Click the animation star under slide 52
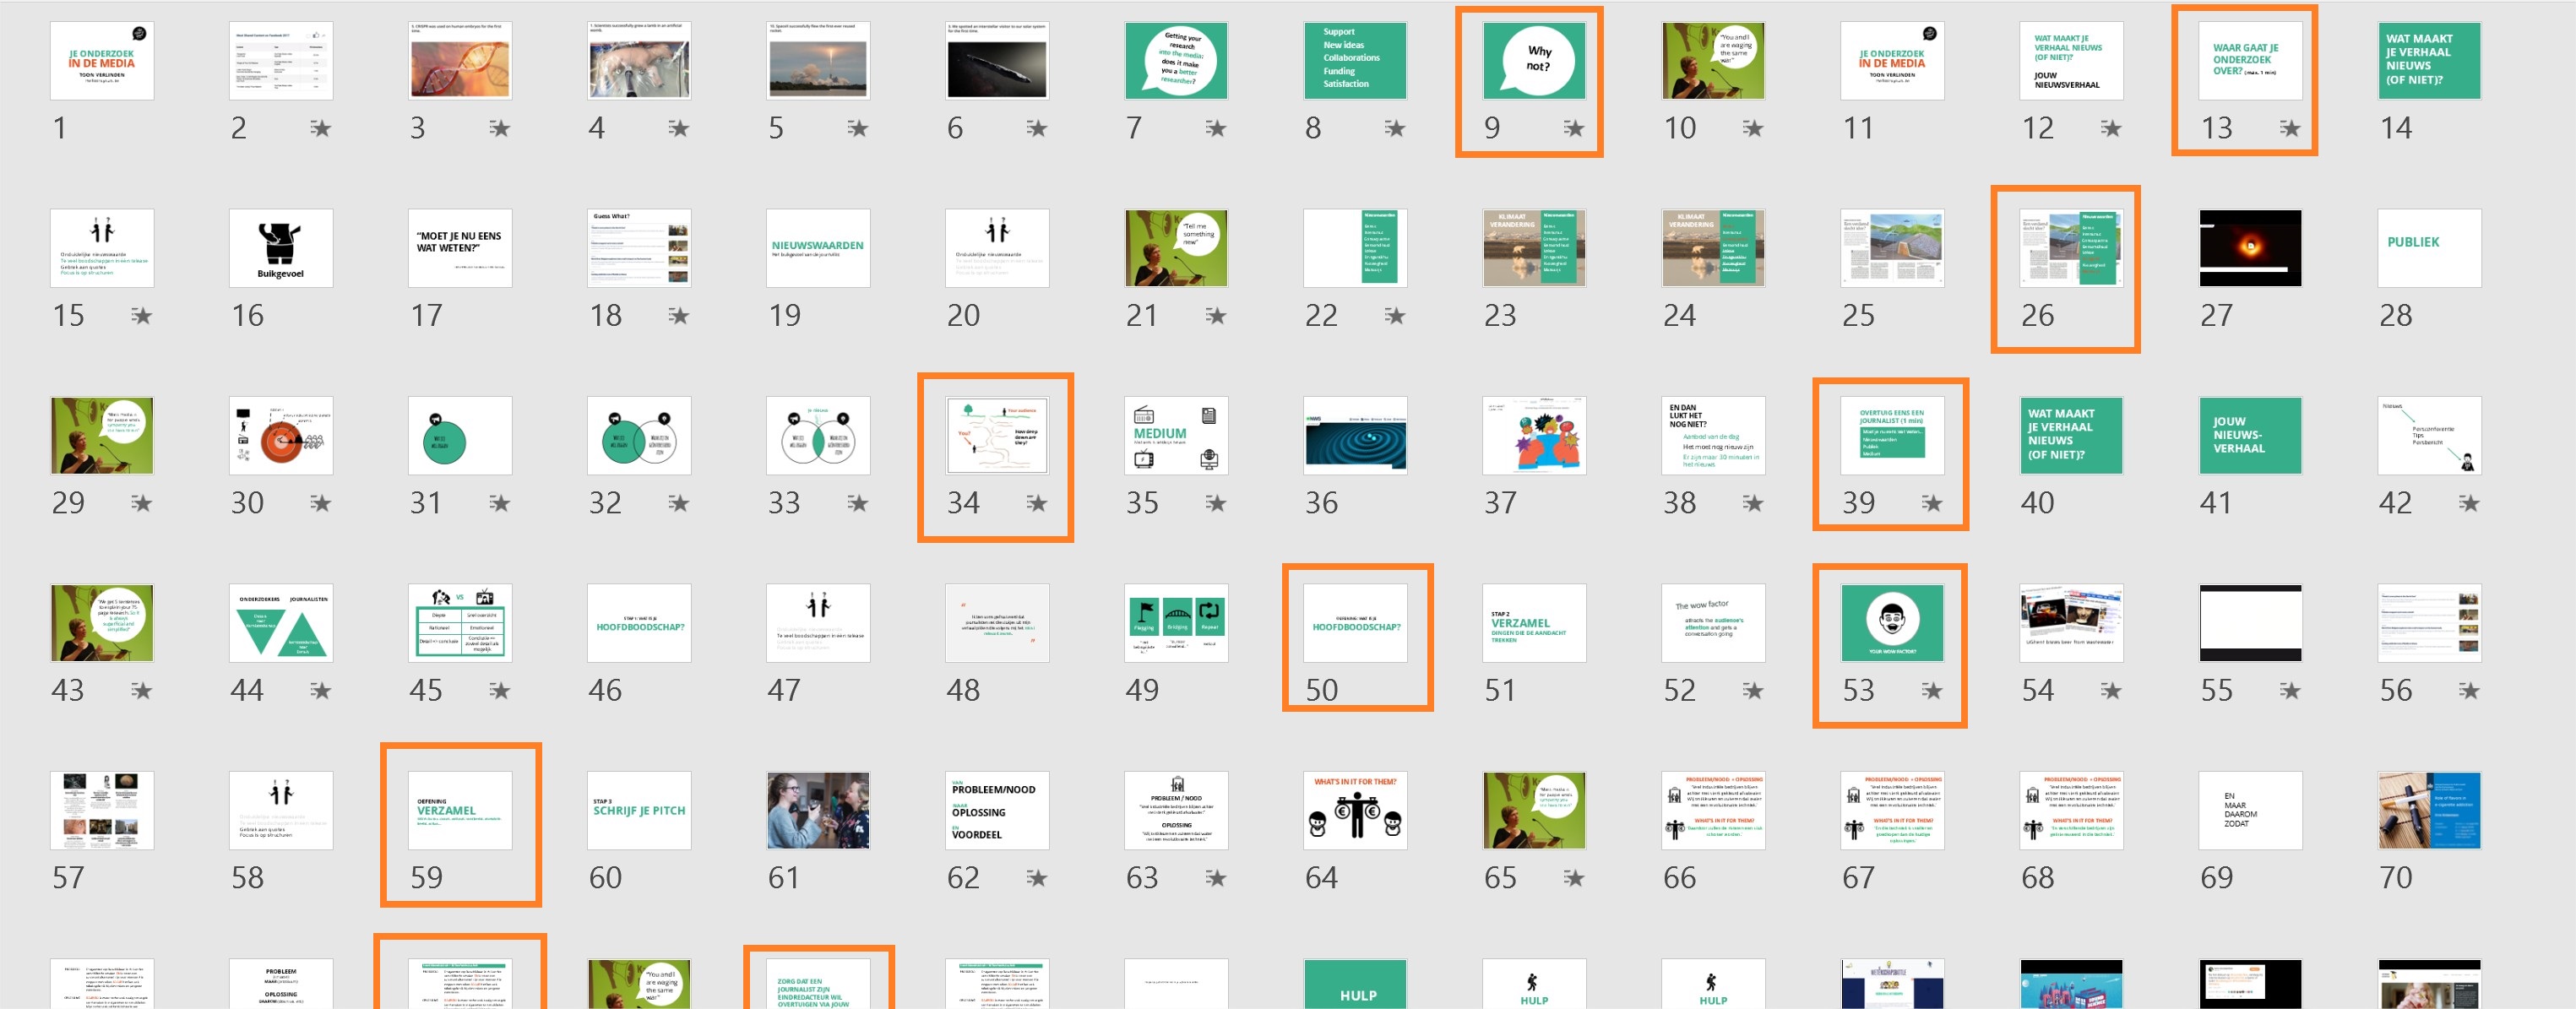 click(1752, 690)
